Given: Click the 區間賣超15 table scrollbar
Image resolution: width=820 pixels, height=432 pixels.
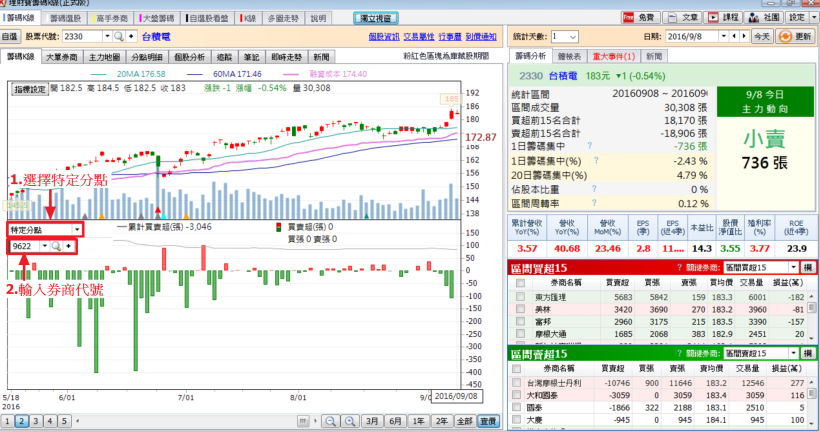Looking at the screenshot, I should coord(812,403).
